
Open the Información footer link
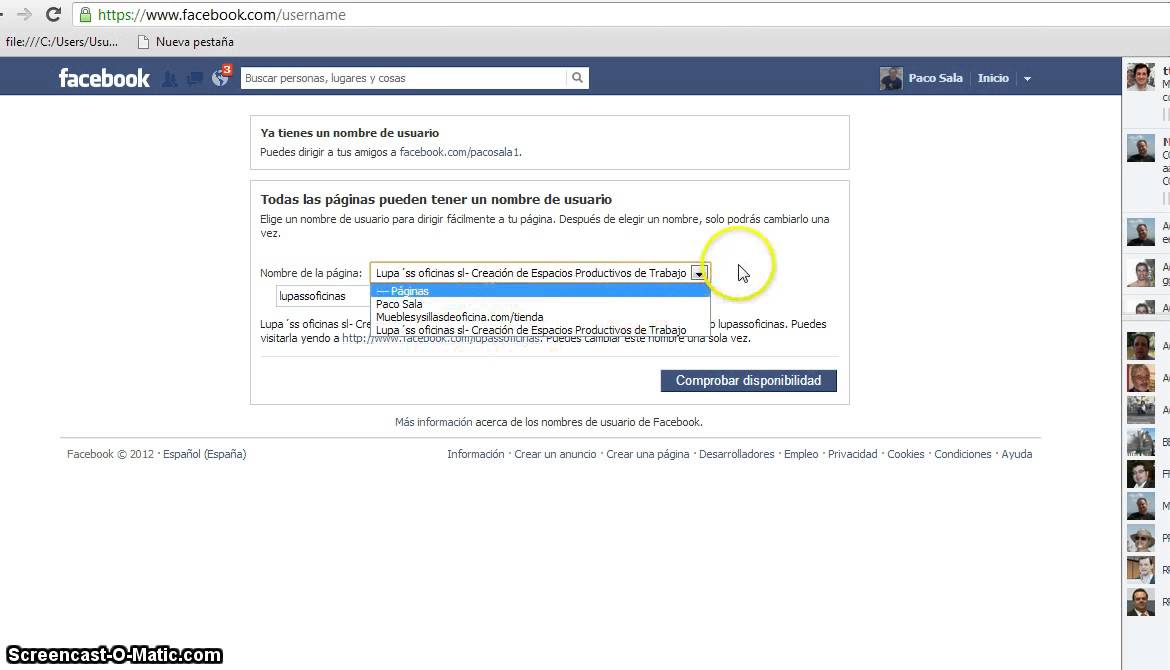click(x=475, y=454)
